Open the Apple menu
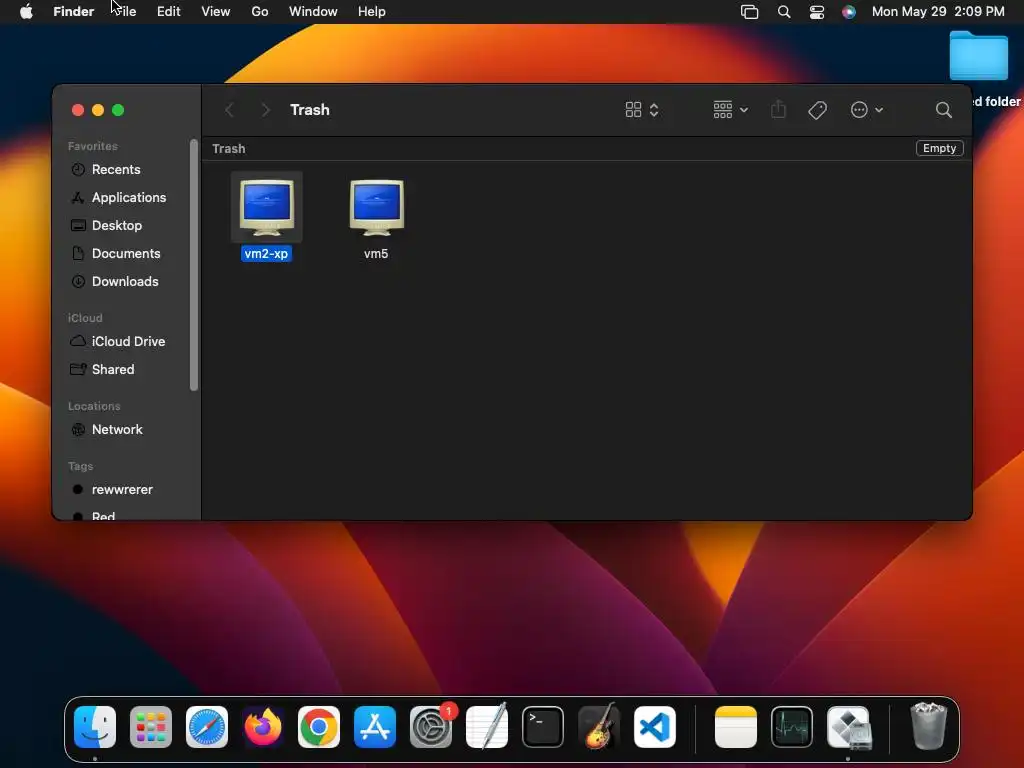The image size is (1024, 768). click(26, 12)
